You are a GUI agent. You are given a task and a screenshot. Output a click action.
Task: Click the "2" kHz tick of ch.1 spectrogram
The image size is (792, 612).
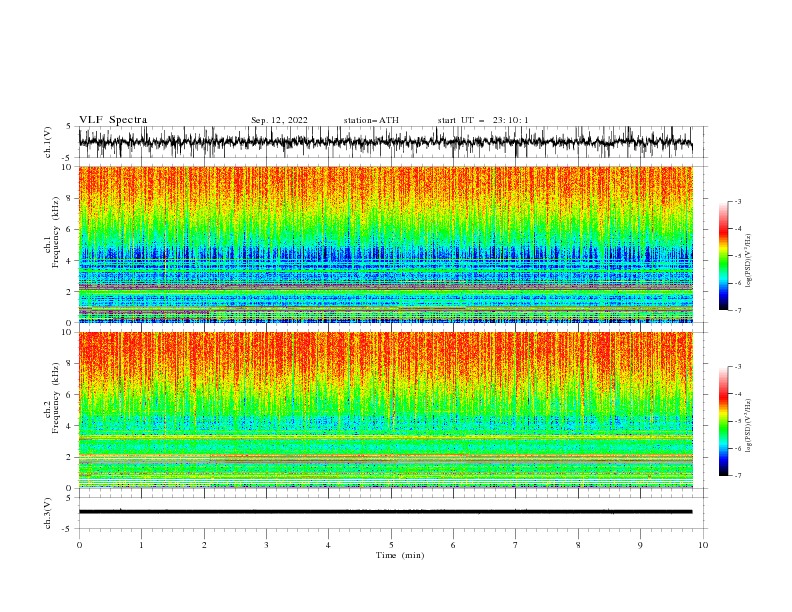click(x=71, y=291)
